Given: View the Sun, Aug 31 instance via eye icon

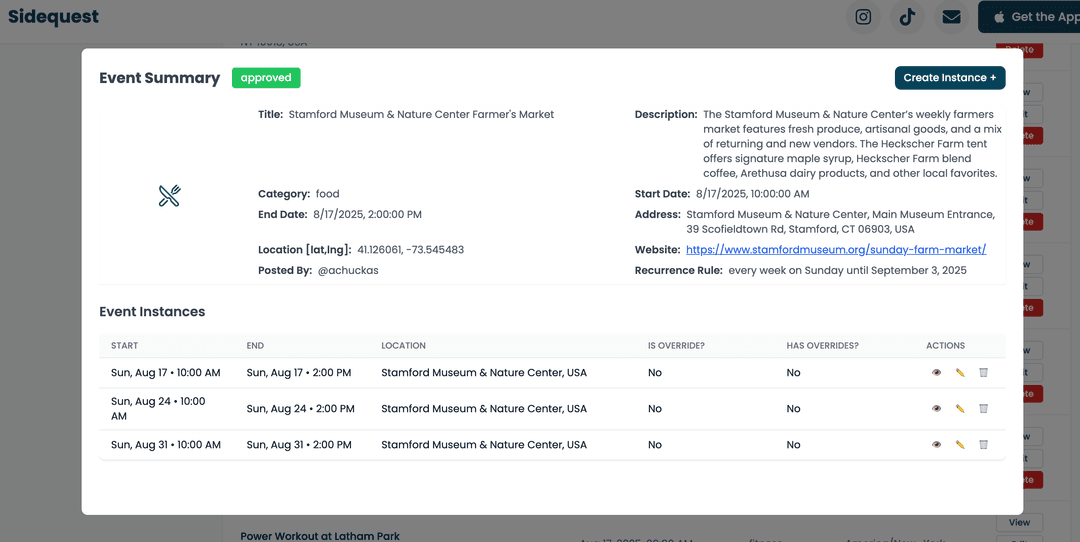Looking at the screenshot, I should [x=936, y=444].
